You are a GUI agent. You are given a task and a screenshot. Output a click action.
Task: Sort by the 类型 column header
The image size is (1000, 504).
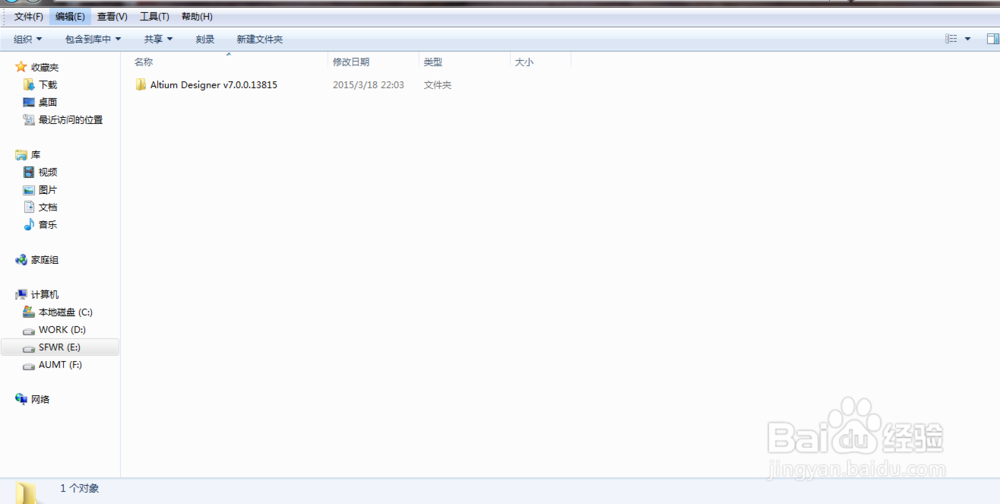pos(433,62)
